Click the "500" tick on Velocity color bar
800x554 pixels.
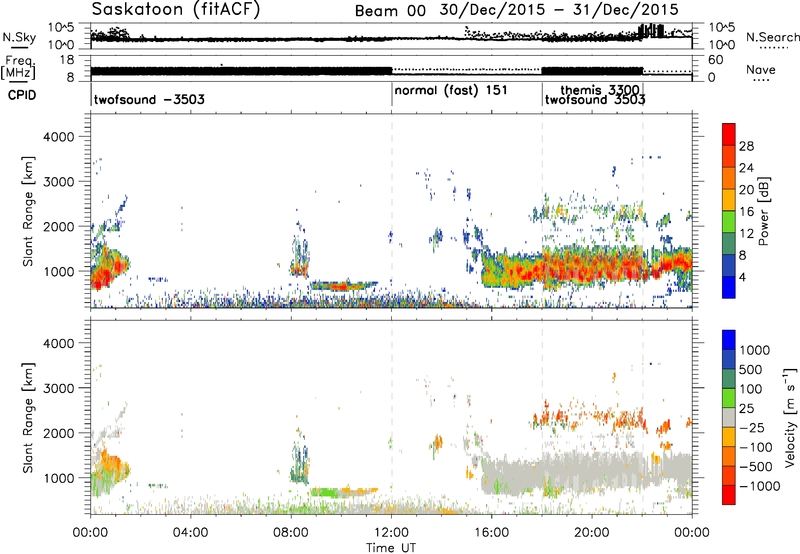point(751,369)
